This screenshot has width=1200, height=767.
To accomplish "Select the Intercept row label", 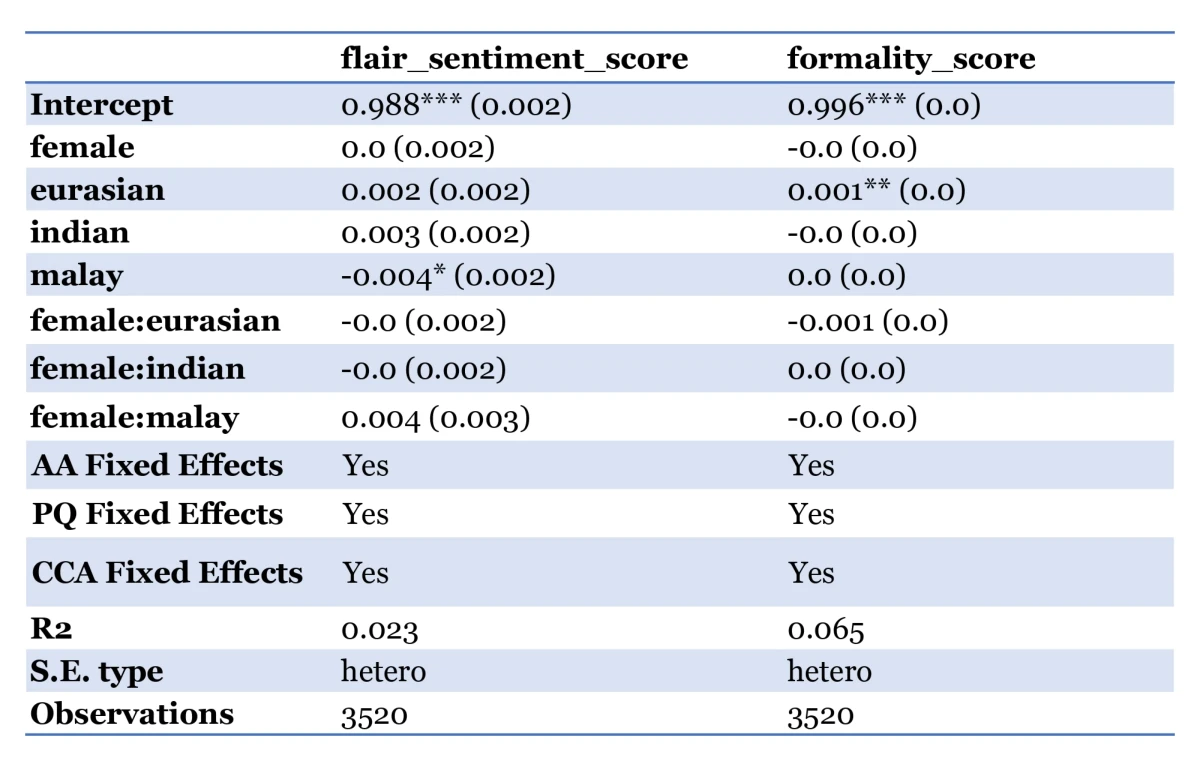I will pyautogui.click(x=102, y=105).
